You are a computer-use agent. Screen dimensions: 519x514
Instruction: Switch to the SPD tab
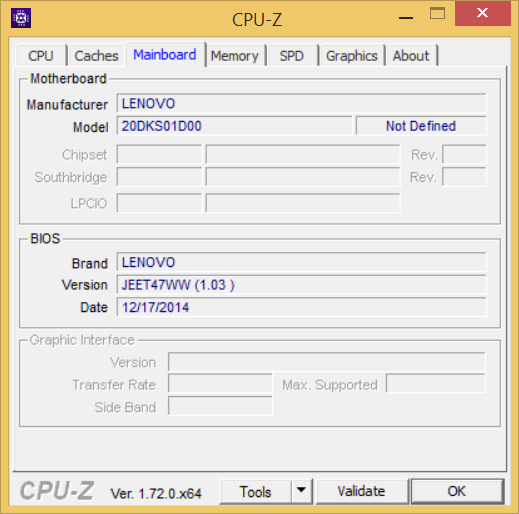pyautogui.click(x=292, y=56)
